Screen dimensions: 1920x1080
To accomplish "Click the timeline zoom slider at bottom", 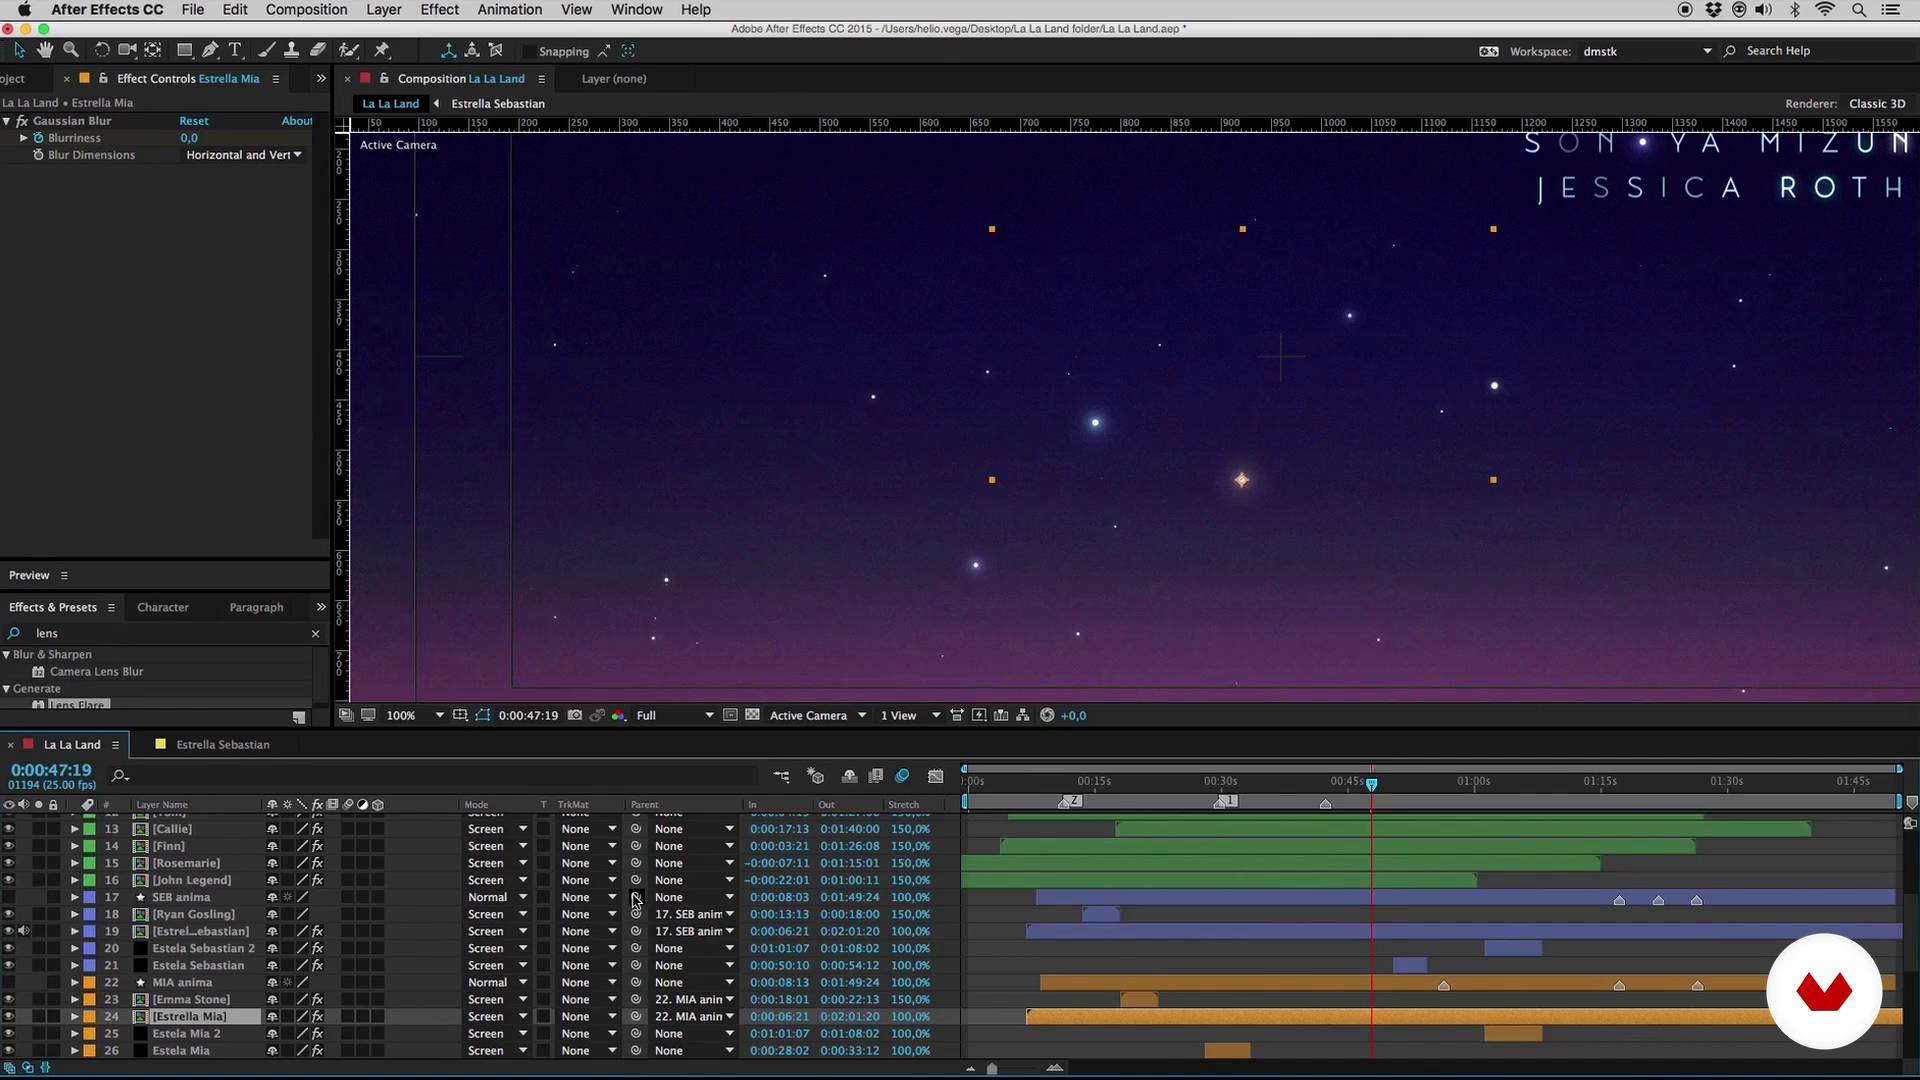I will coord(992,1068).
